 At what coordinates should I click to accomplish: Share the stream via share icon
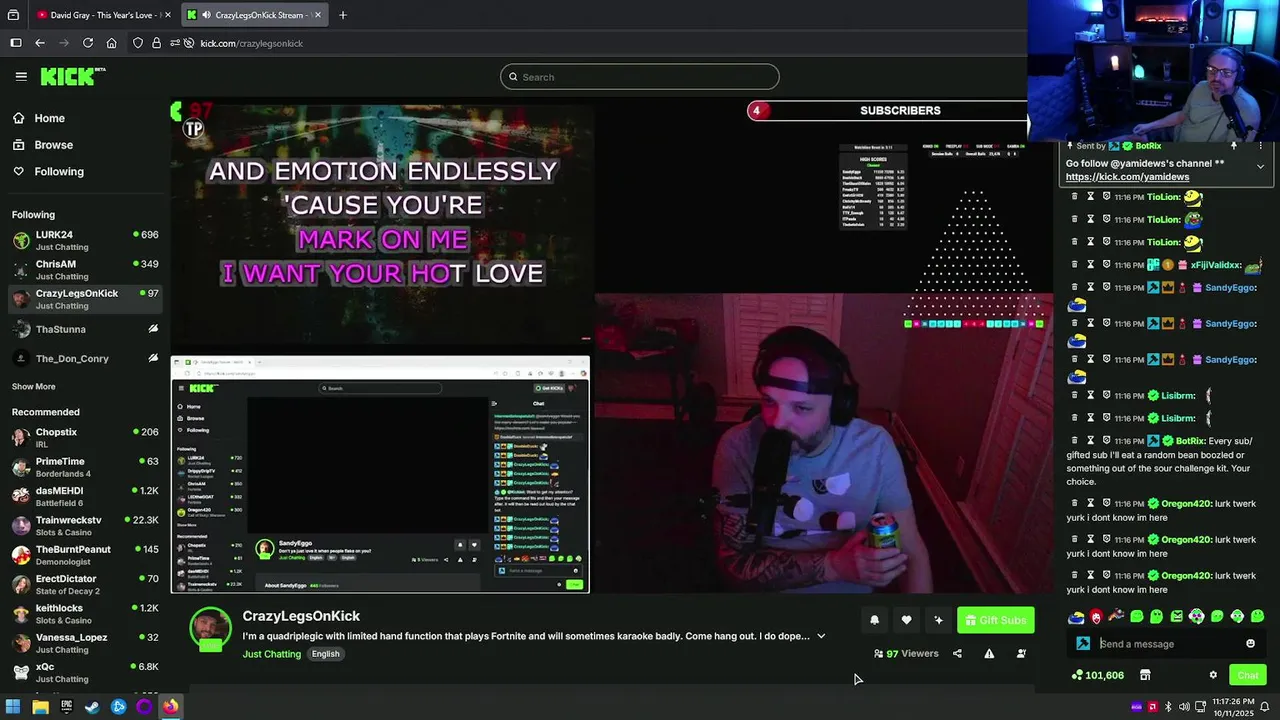click(x=957, y=654)
